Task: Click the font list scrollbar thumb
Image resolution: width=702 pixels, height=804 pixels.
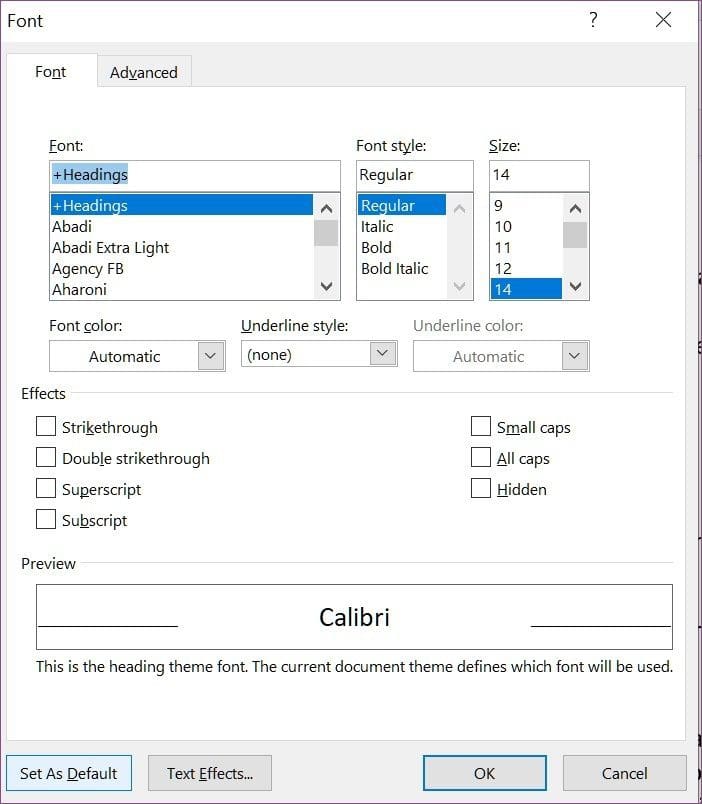Action: 326,233
